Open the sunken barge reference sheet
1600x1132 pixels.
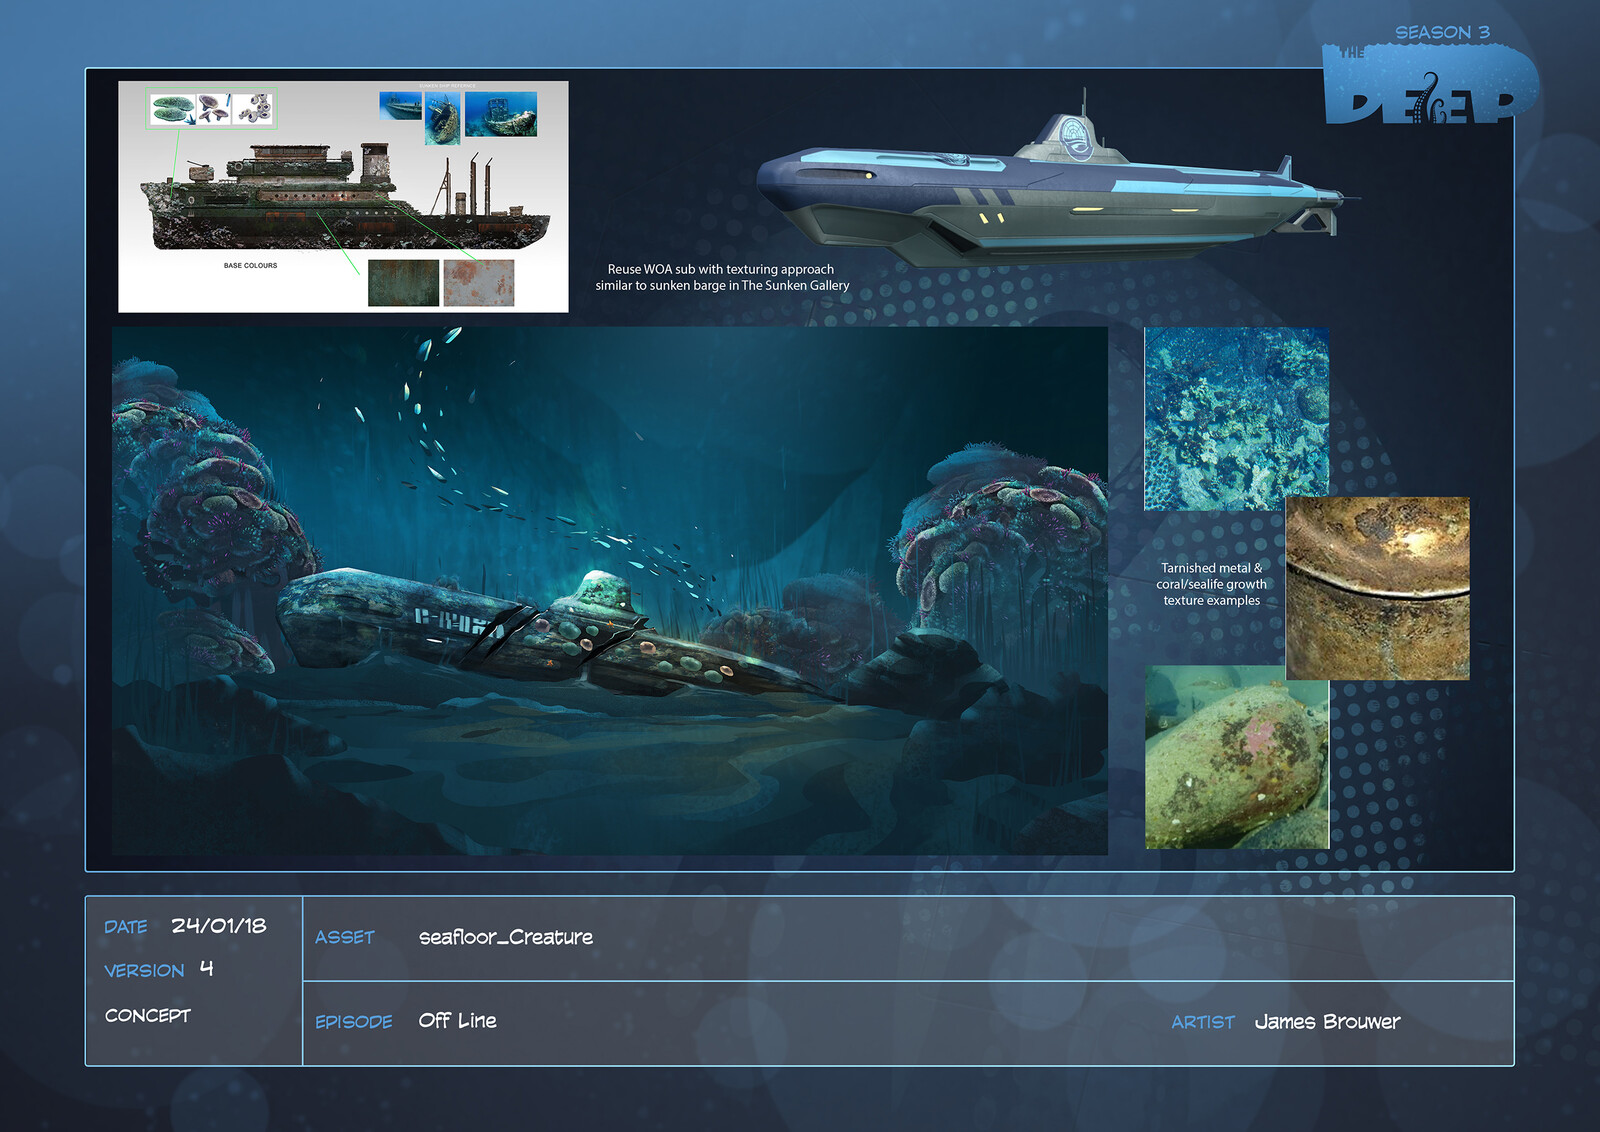343,197
